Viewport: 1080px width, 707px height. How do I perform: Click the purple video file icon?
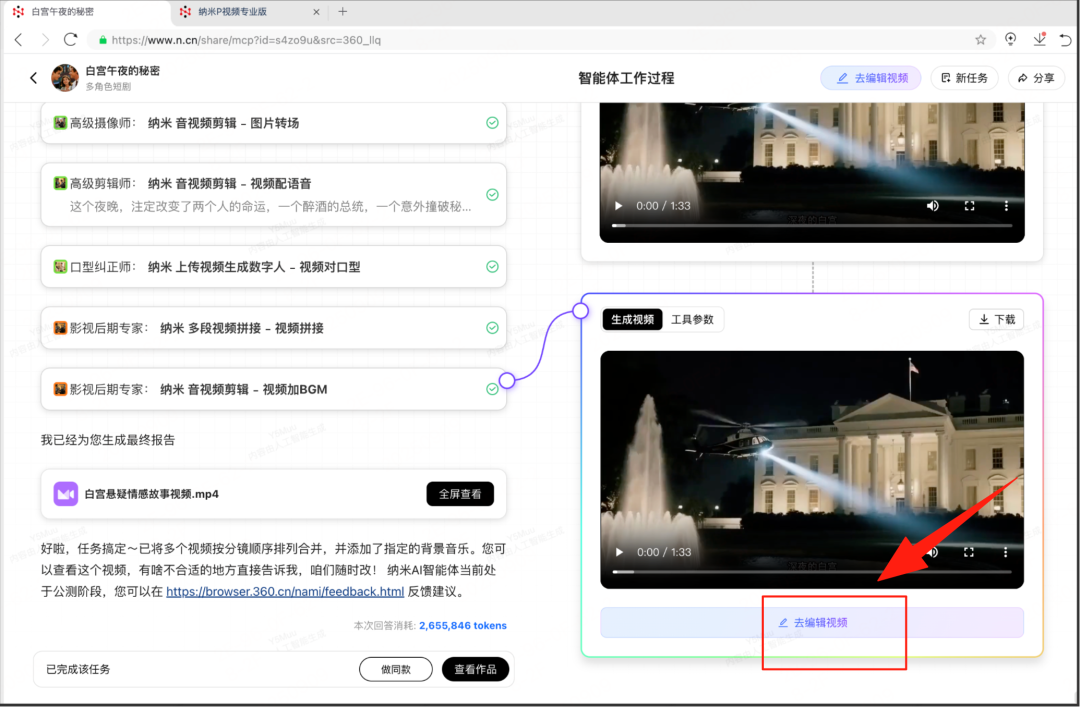[65, 494]
